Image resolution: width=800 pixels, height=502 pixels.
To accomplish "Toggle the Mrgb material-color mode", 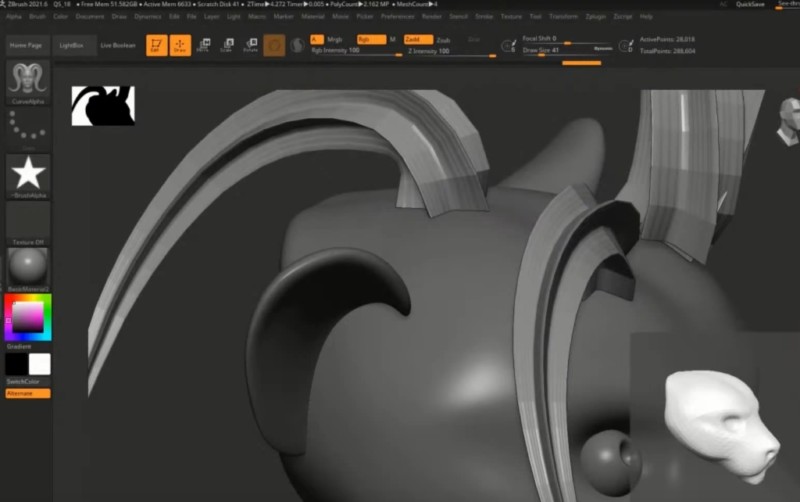I will [335, 39].
